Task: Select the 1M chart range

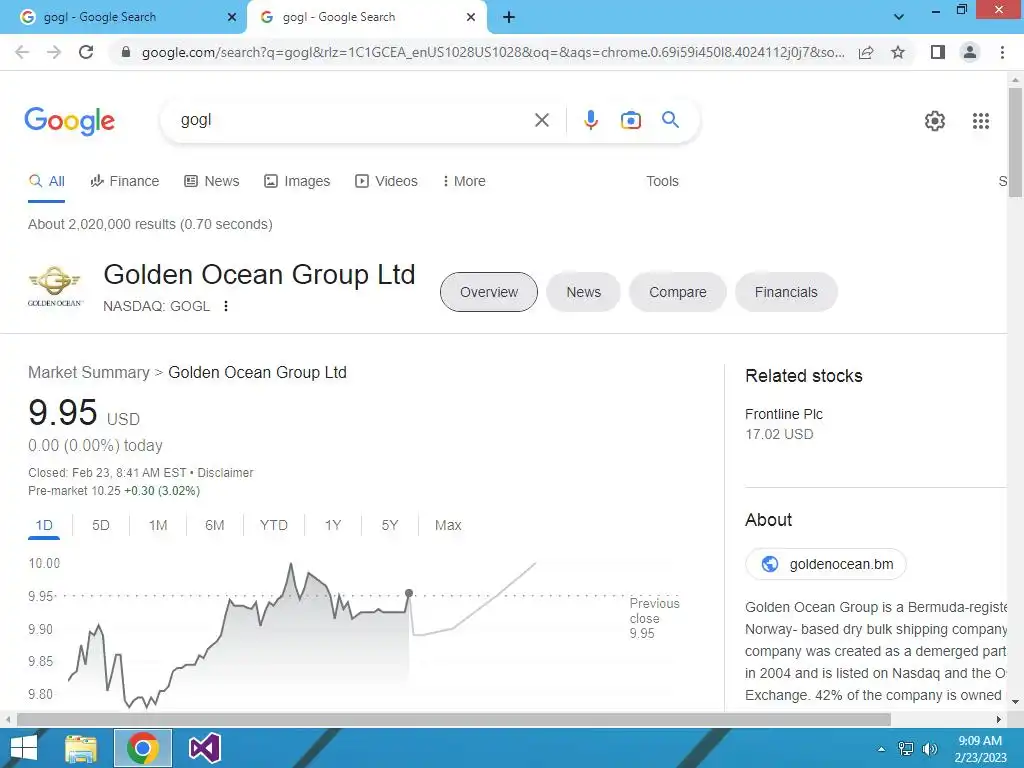Action: 158,525
